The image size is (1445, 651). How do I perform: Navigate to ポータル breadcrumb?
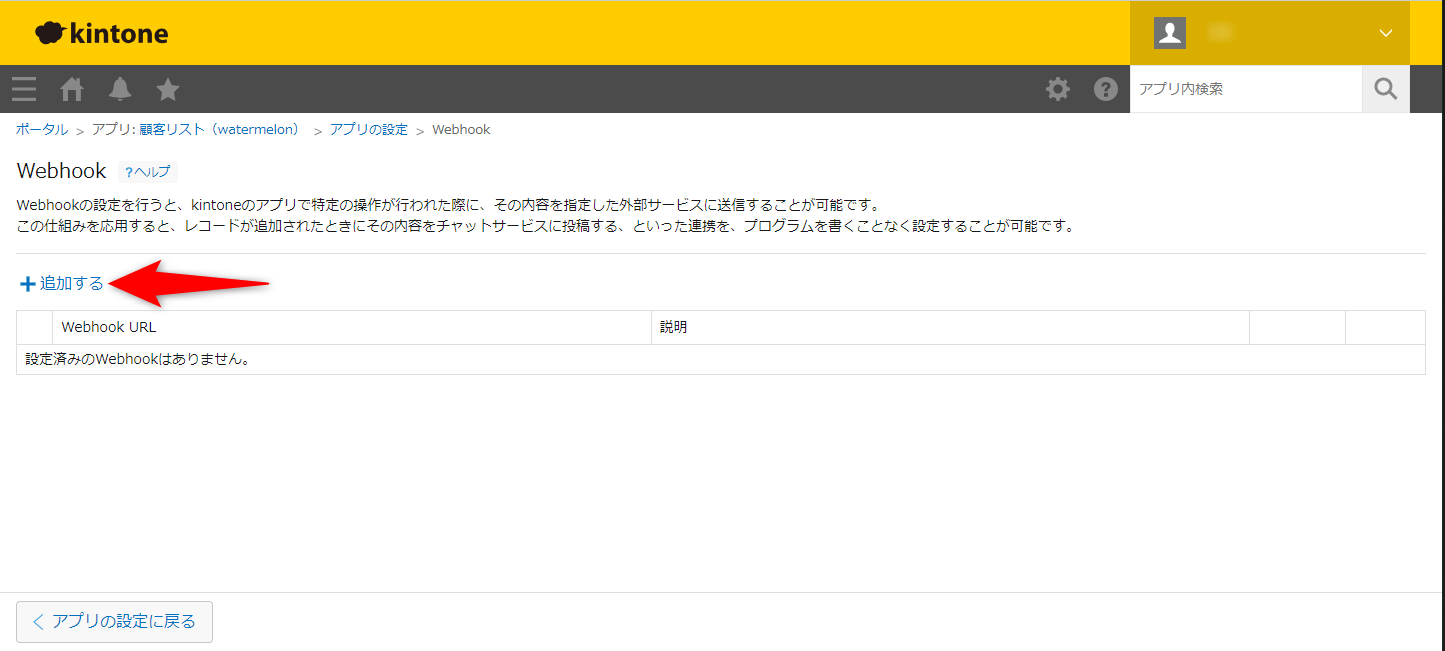tap(42, 130)
